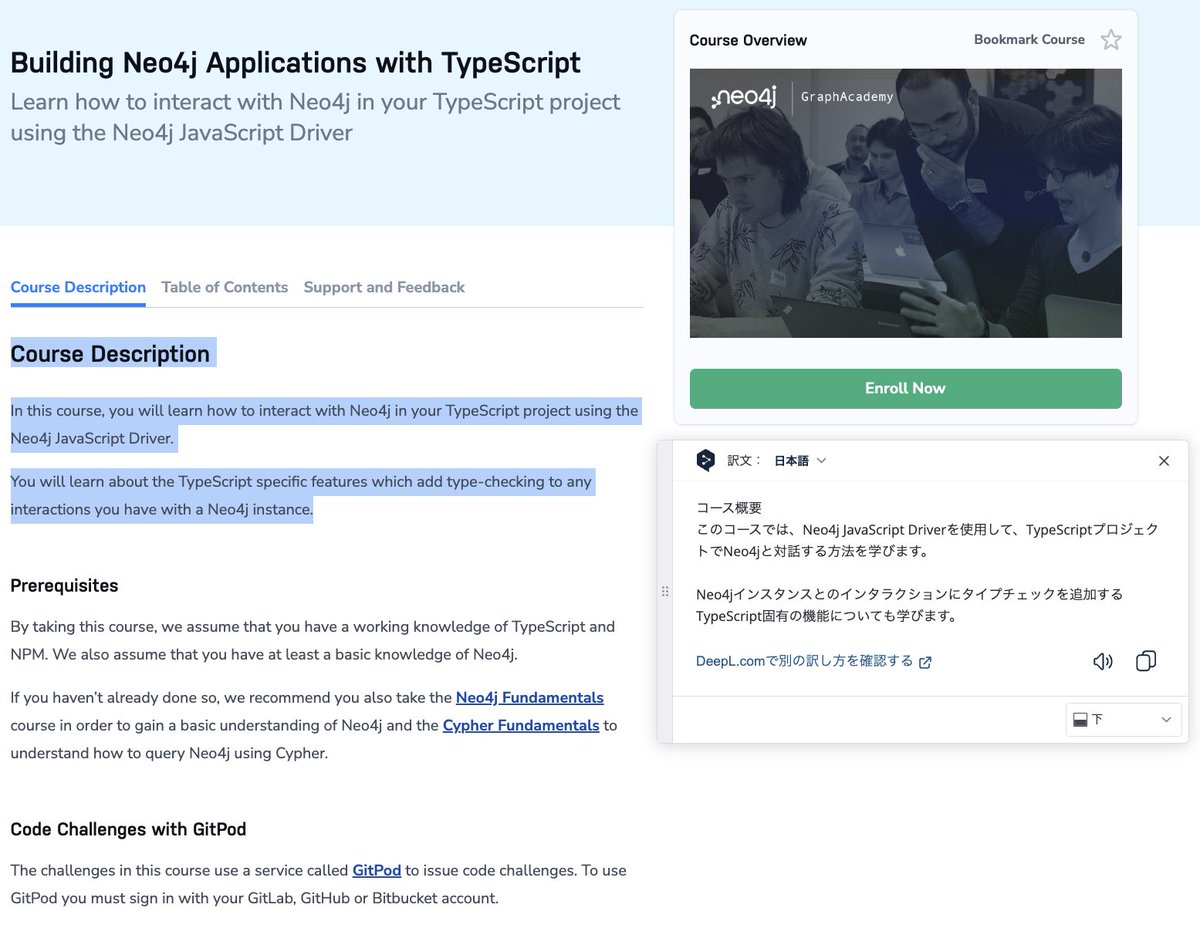Screen dimensions: 1200x928
Task: Click the drag handle of the DeepL popup
Action: [665, 592]
